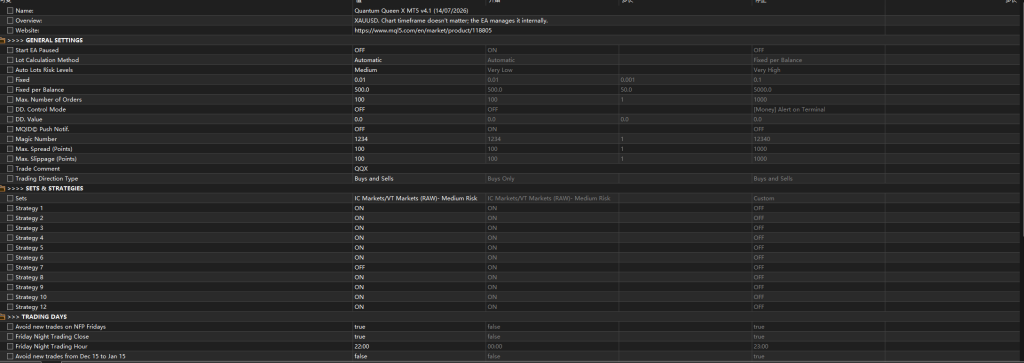Toggle the checkbox next to Max. Number of Orders
The image size is (1024, 363).
click(10, 99)
